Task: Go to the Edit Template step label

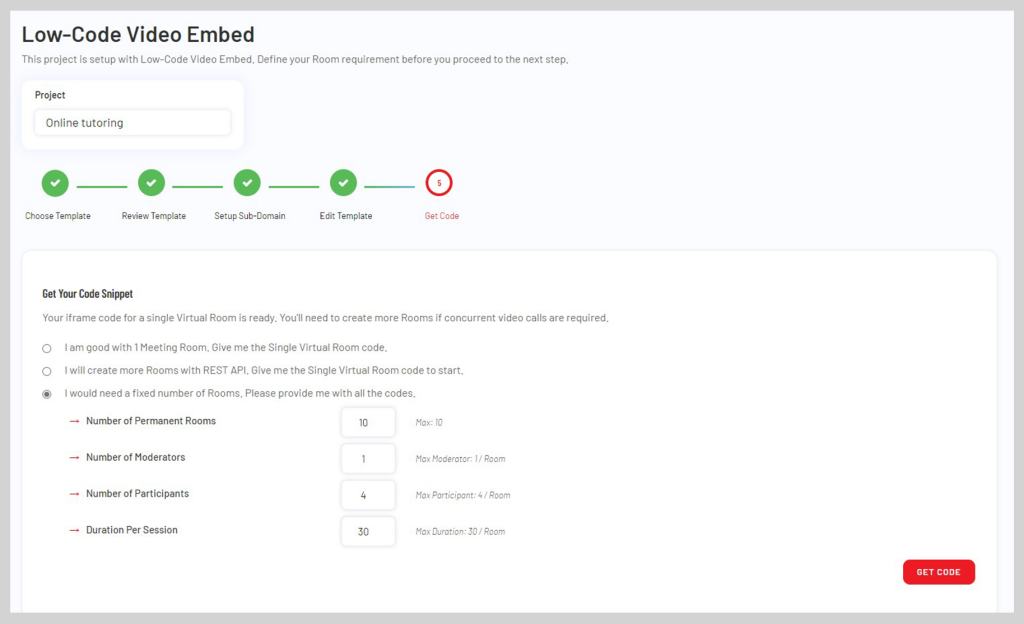Action: (345, 216)
